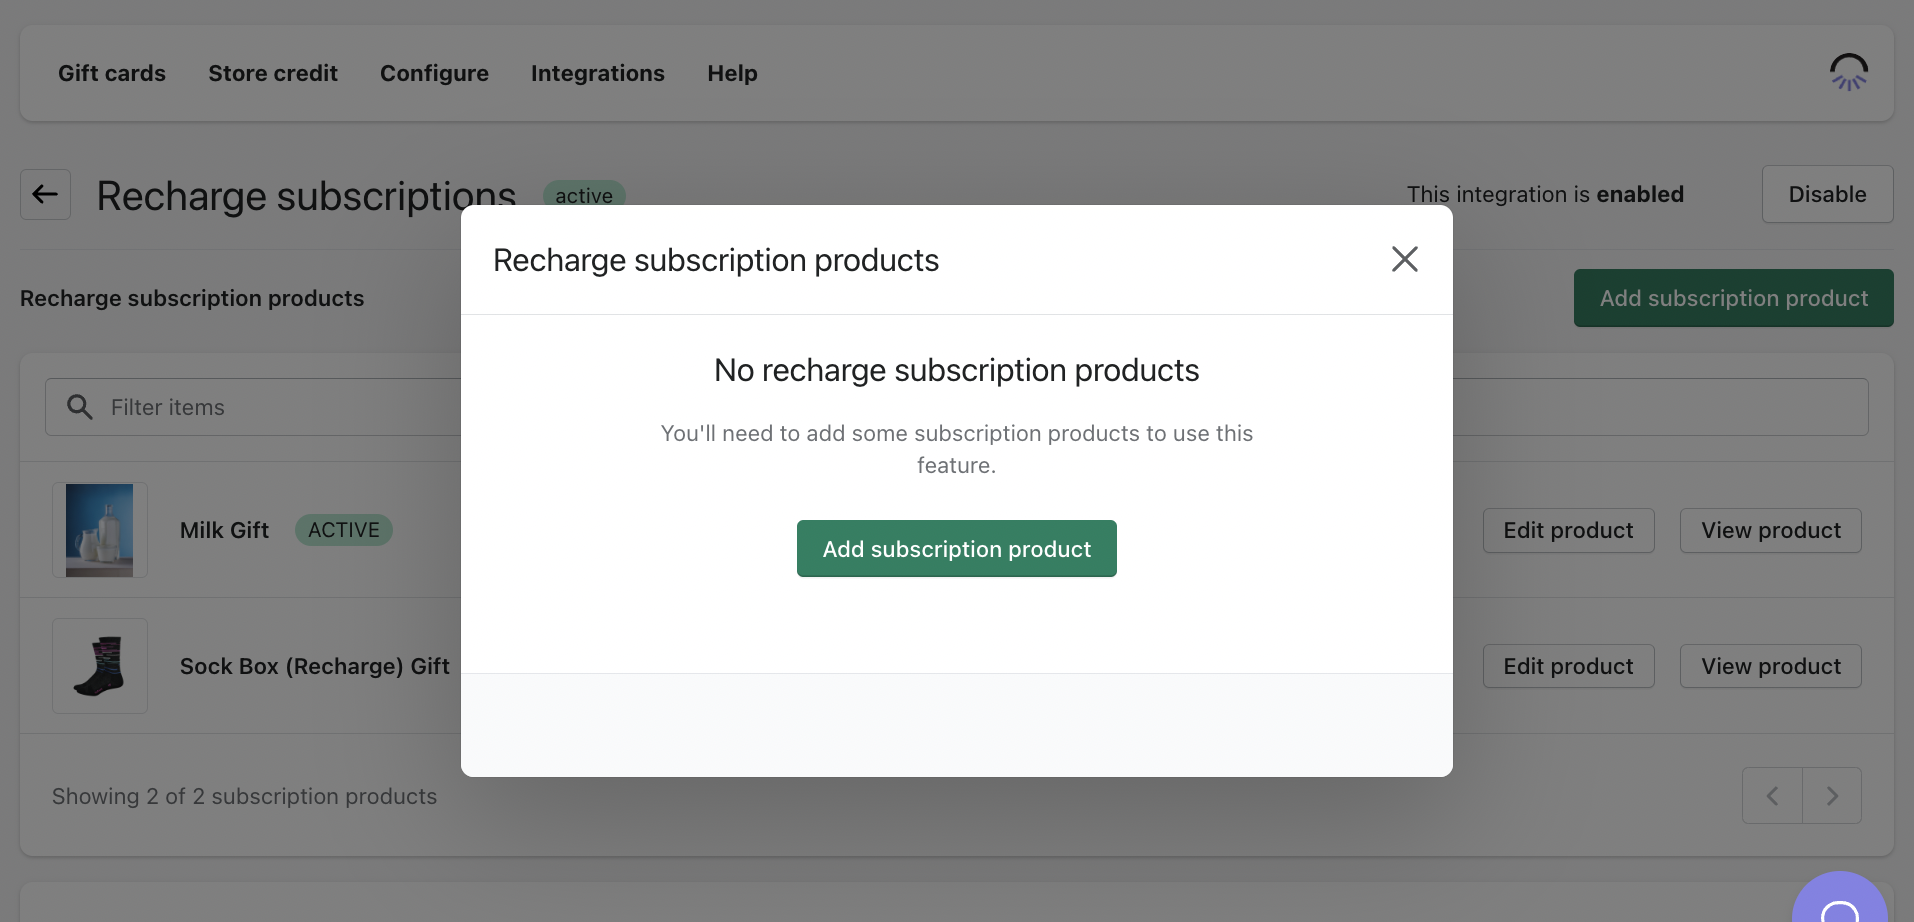Click the 'This integration is enabled' text

[x=1545, y=194]
